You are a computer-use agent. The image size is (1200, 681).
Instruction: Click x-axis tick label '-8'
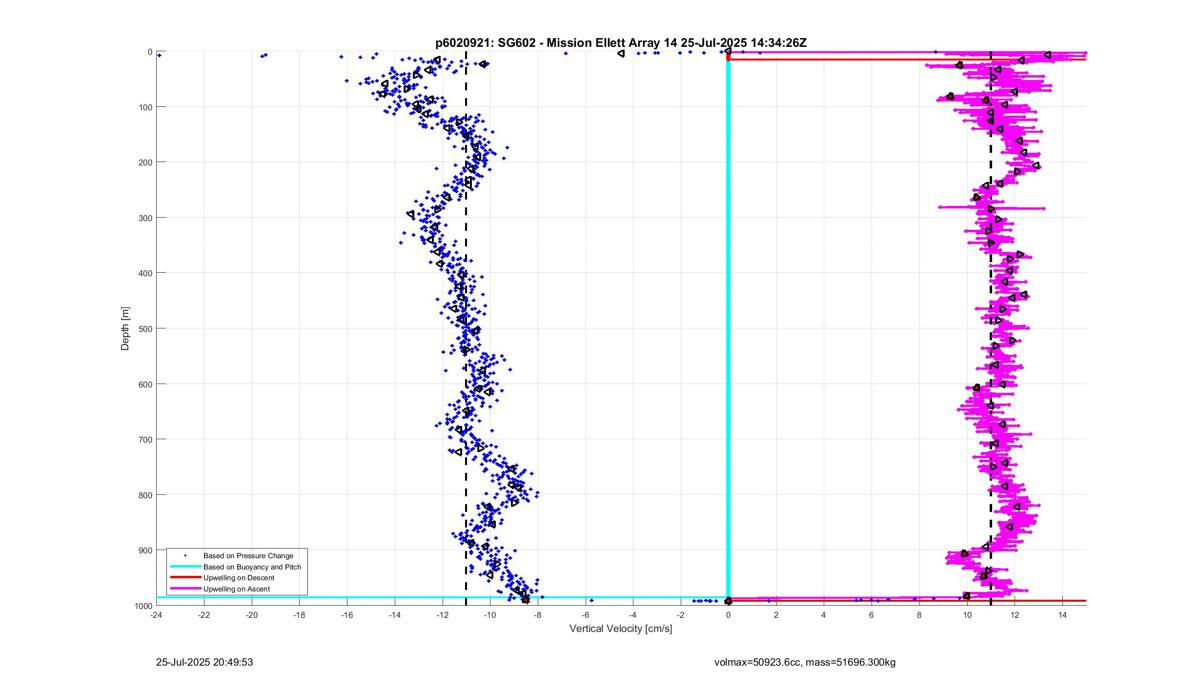537,615
